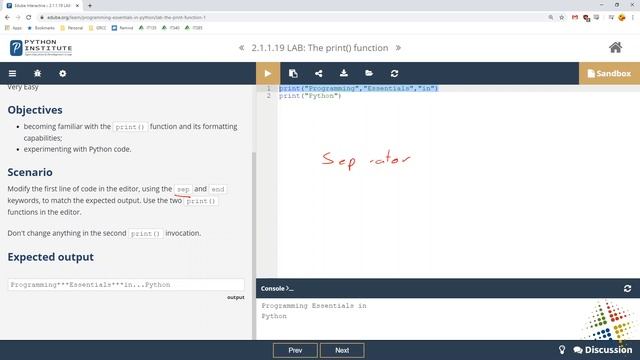Click the browser forward arrow
Screen dimensions: 640x360
click(18, 18)
